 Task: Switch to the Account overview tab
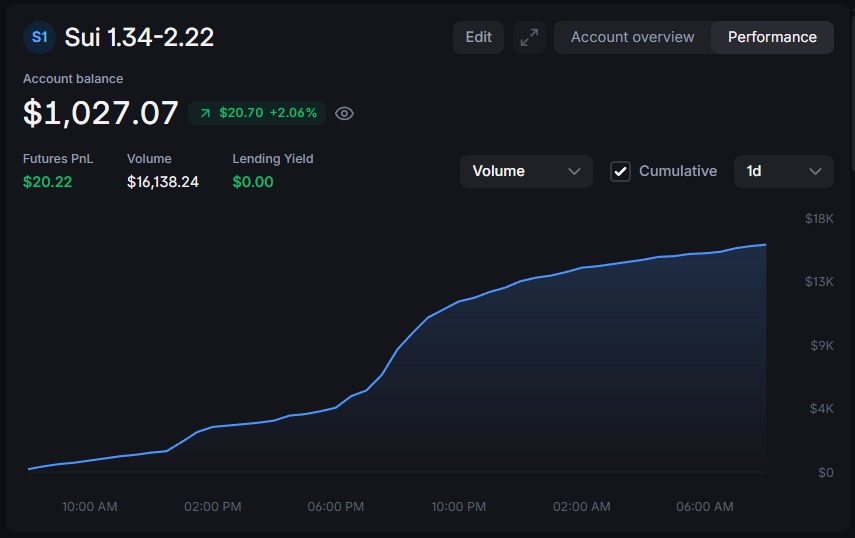633,37
